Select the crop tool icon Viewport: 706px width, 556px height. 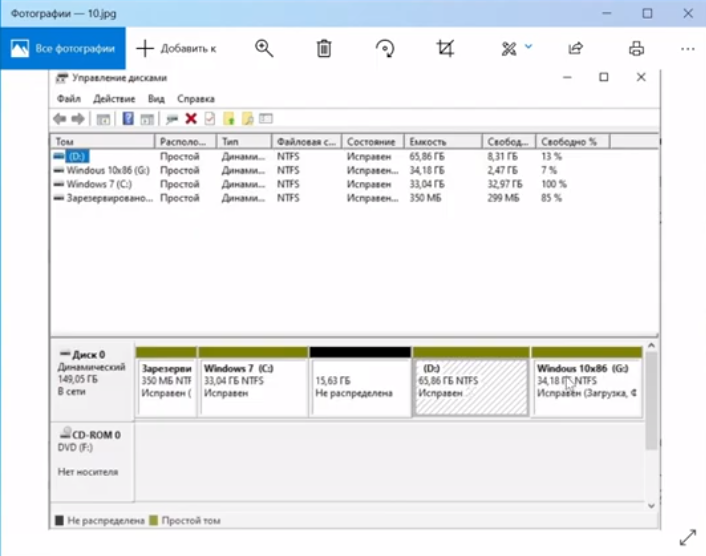coord(445,48)
